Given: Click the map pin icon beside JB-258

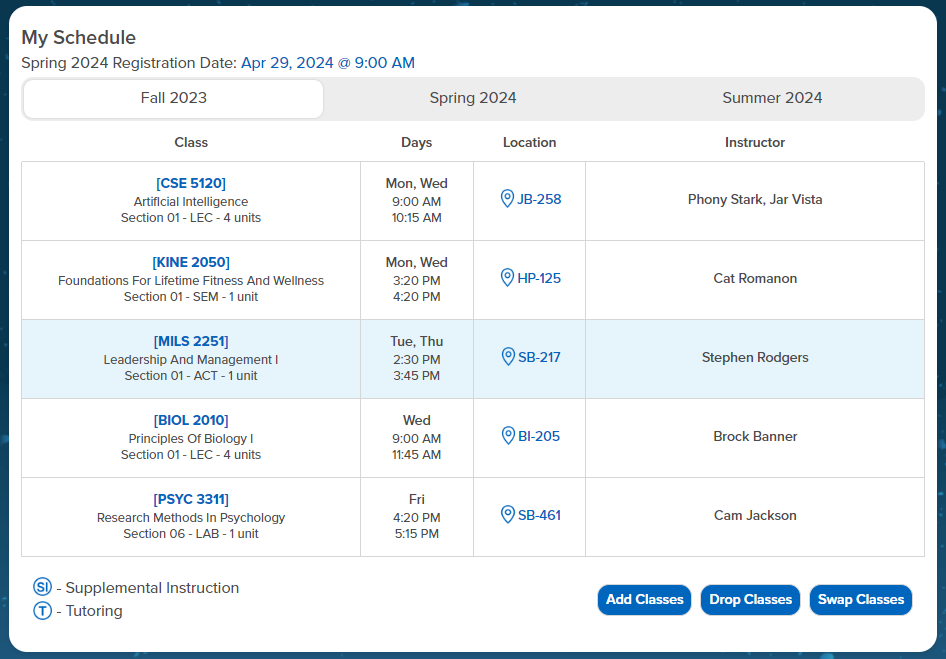Looking at the screenshot, I should pos(507,199).
